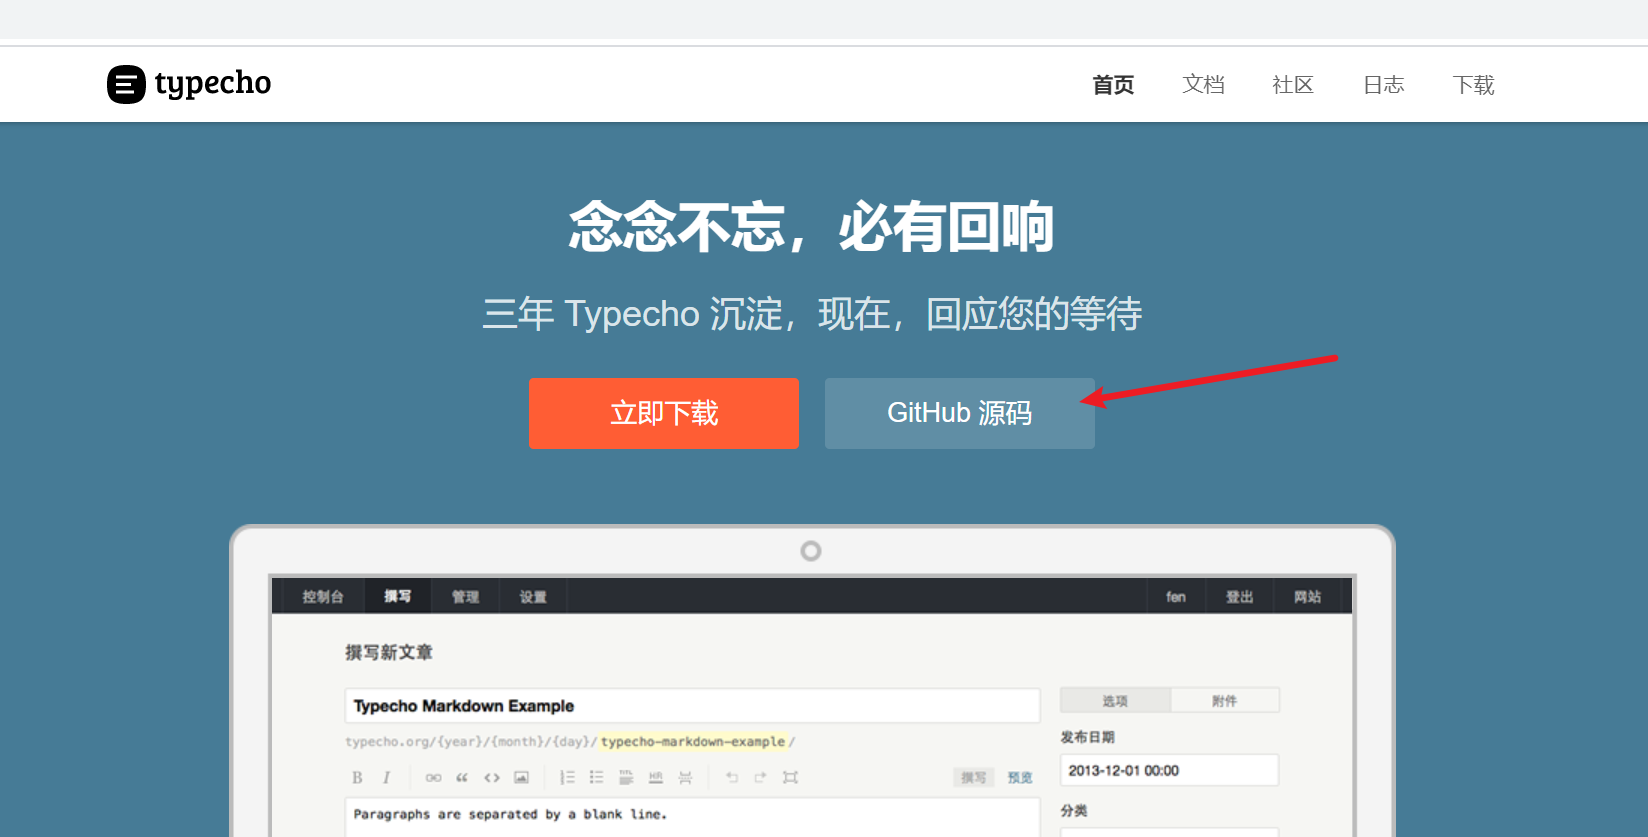Click the insert image icon
Viewport: 1648px width, 837px height.
(521, 777)
